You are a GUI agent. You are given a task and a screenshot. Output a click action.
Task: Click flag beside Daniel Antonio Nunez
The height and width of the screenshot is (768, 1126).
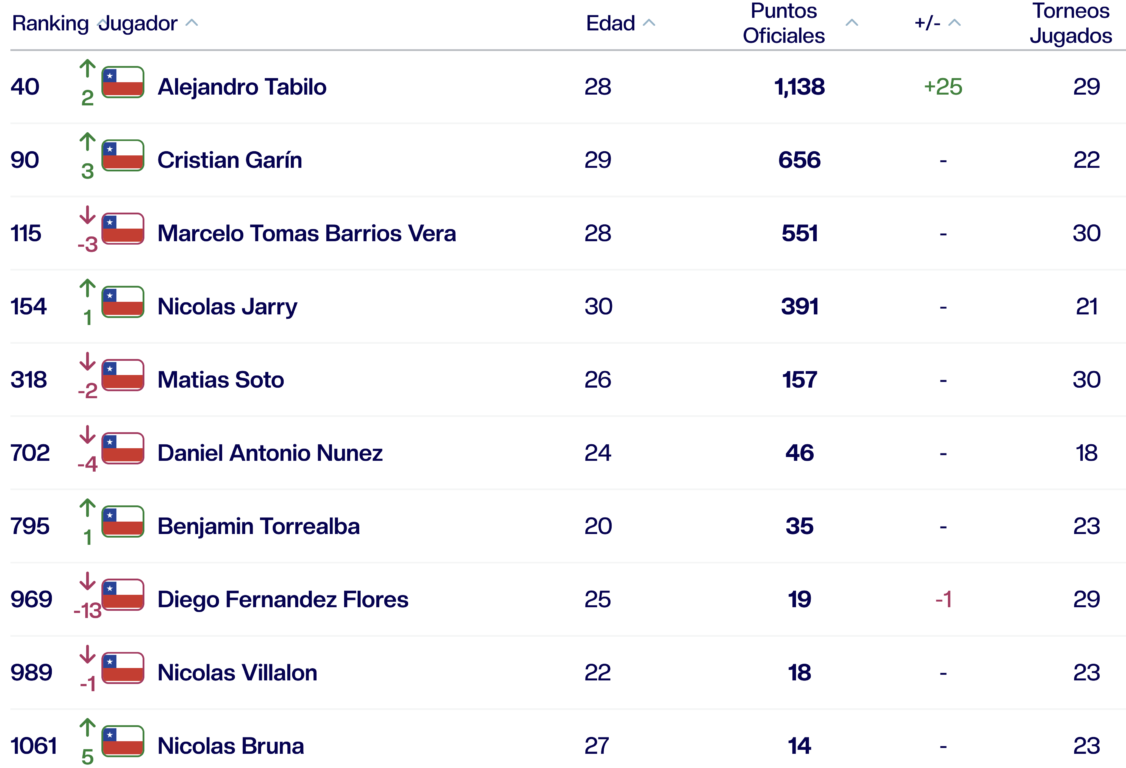pos(123,448)
